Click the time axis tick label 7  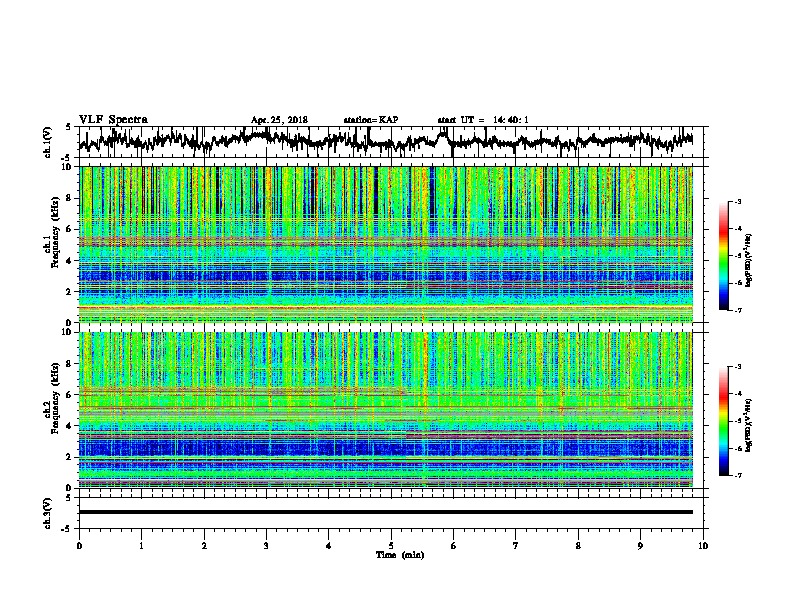[x=516, y=546]
